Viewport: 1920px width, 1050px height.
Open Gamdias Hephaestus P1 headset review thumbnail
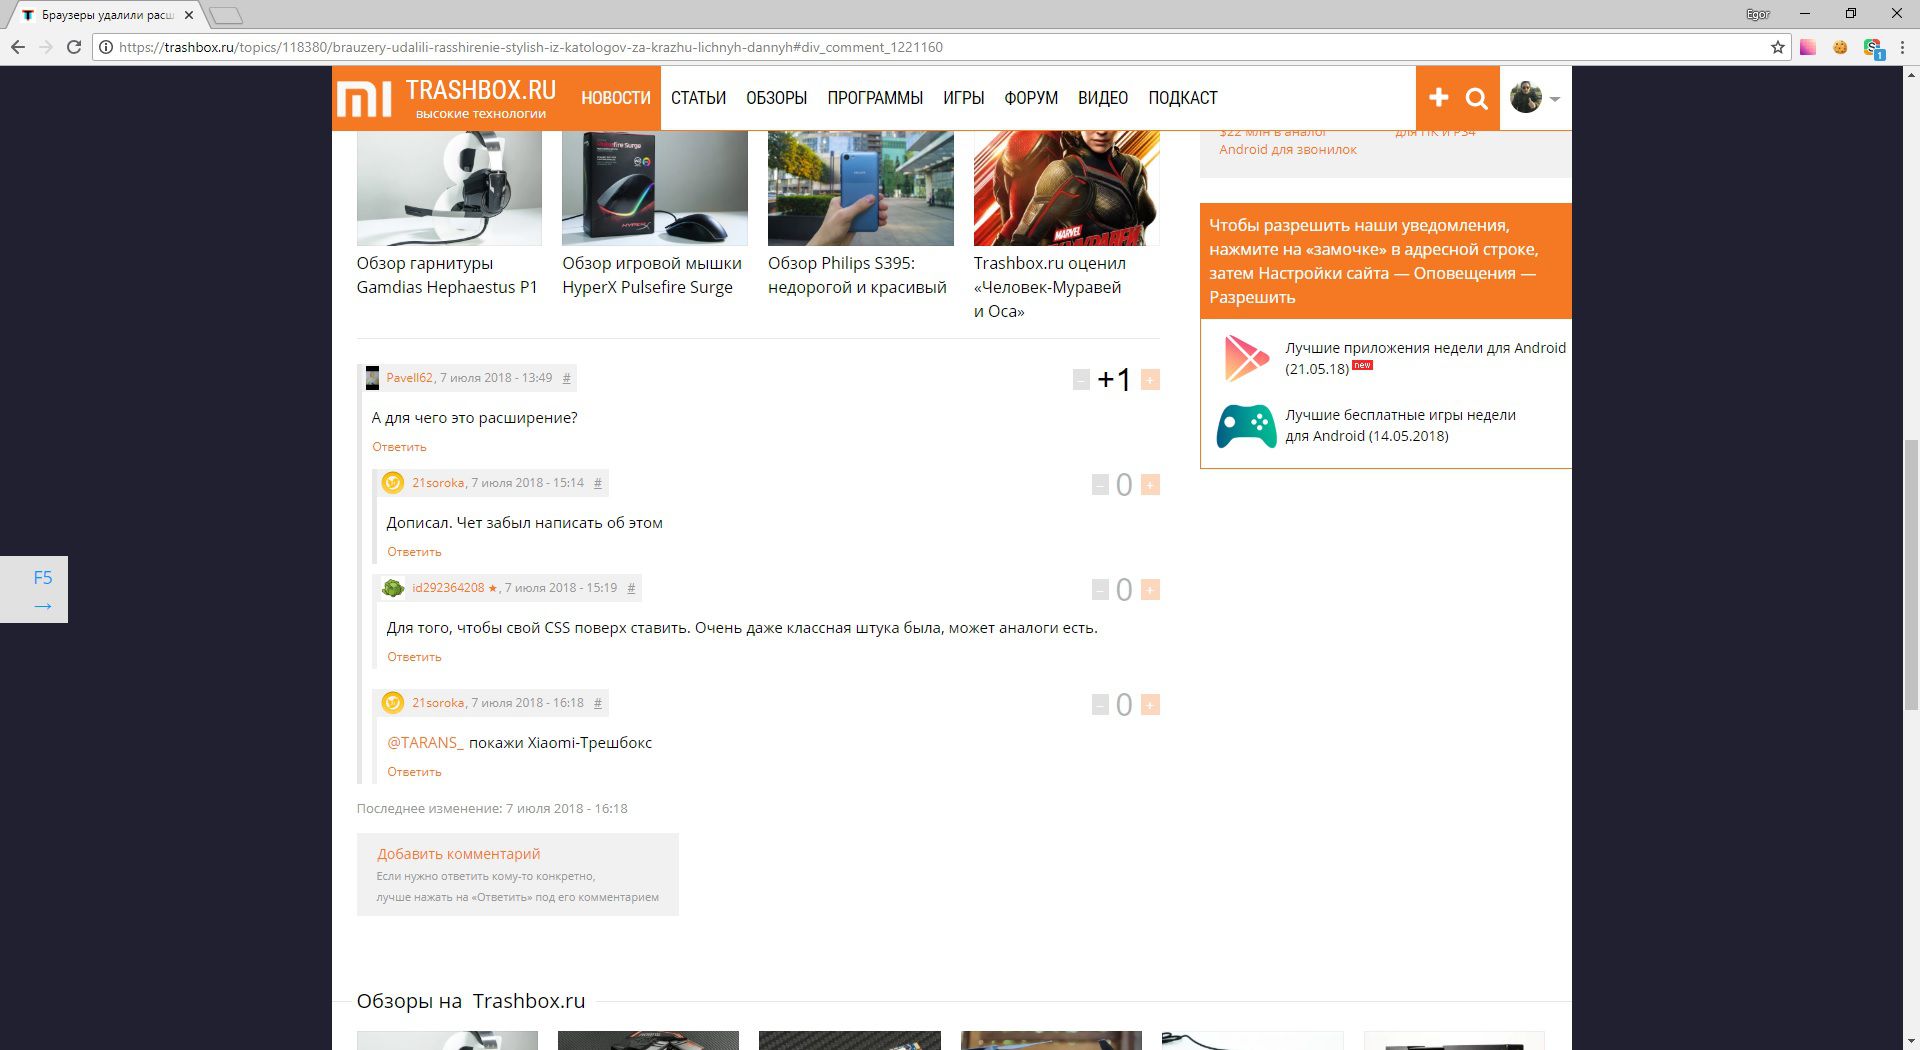point(449,188)
